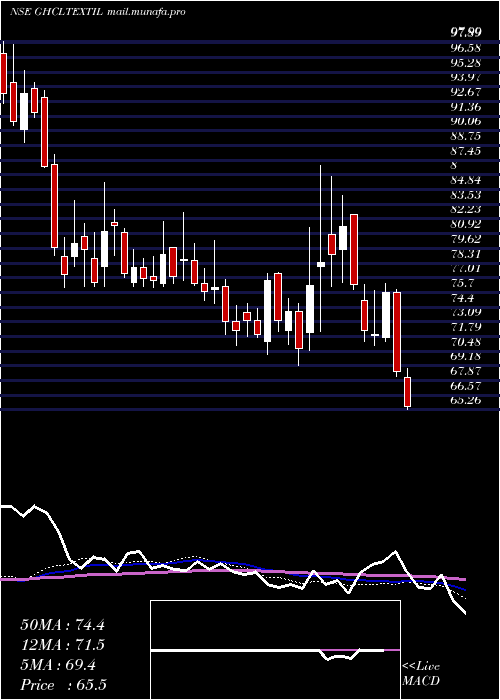This screenshot has height=700, width=500.
Task: Click the <<Live MACD label
Action: [x=421, y=674]
